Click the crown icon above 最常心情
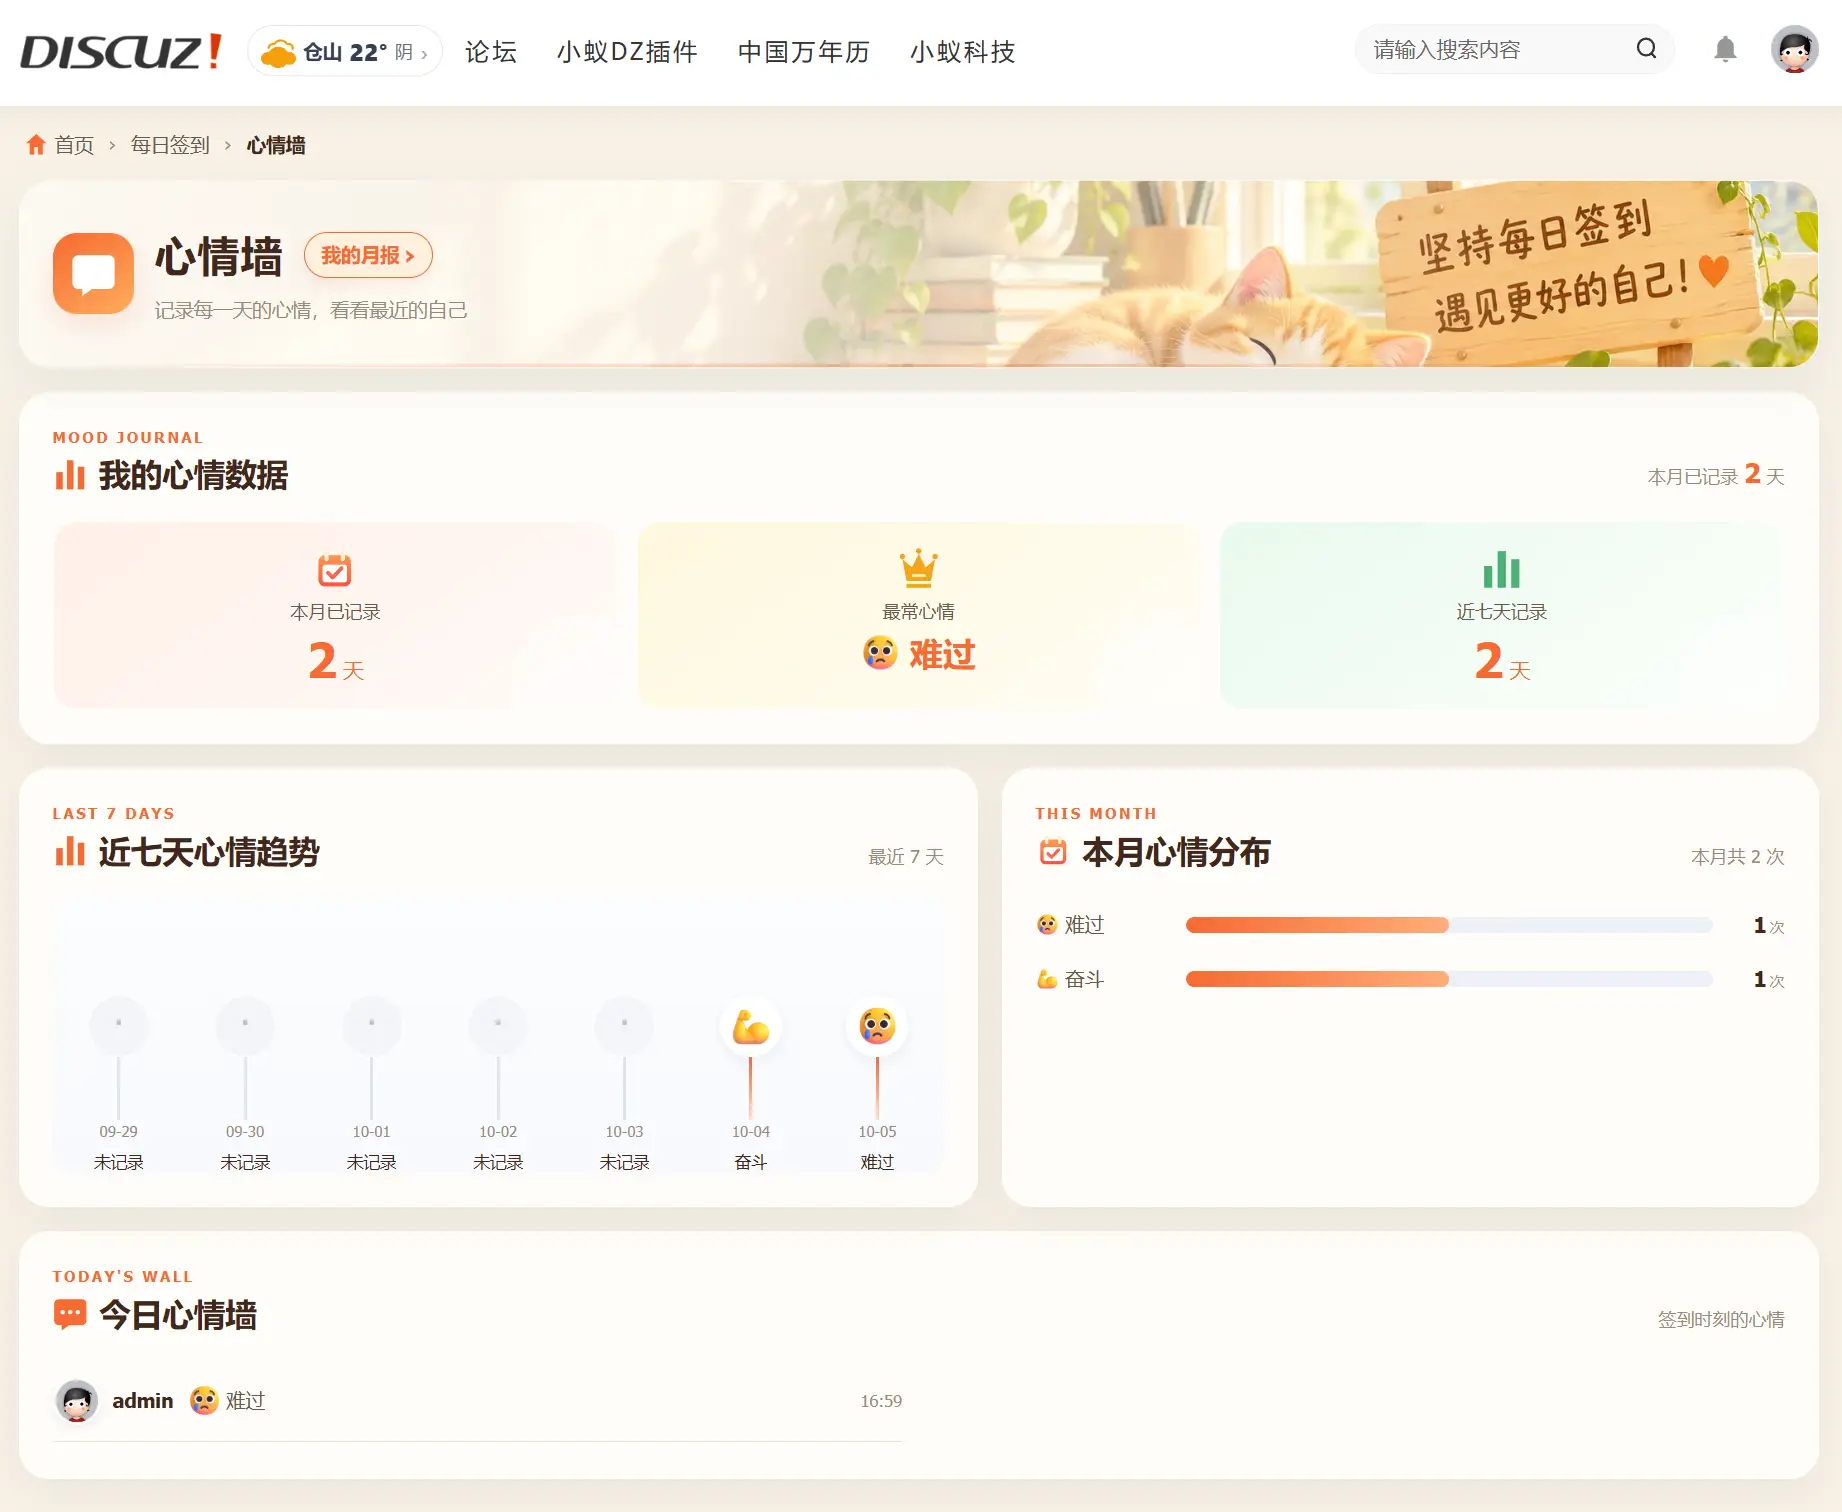 pyautogui.click(x=918, y=568)
